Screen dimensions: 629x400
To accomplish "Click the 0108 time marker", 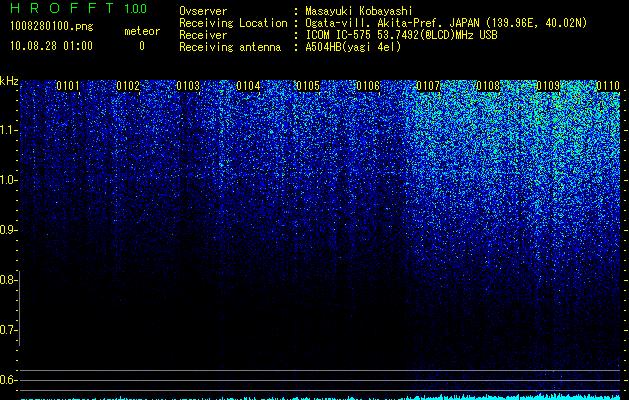I will (488, 86).
